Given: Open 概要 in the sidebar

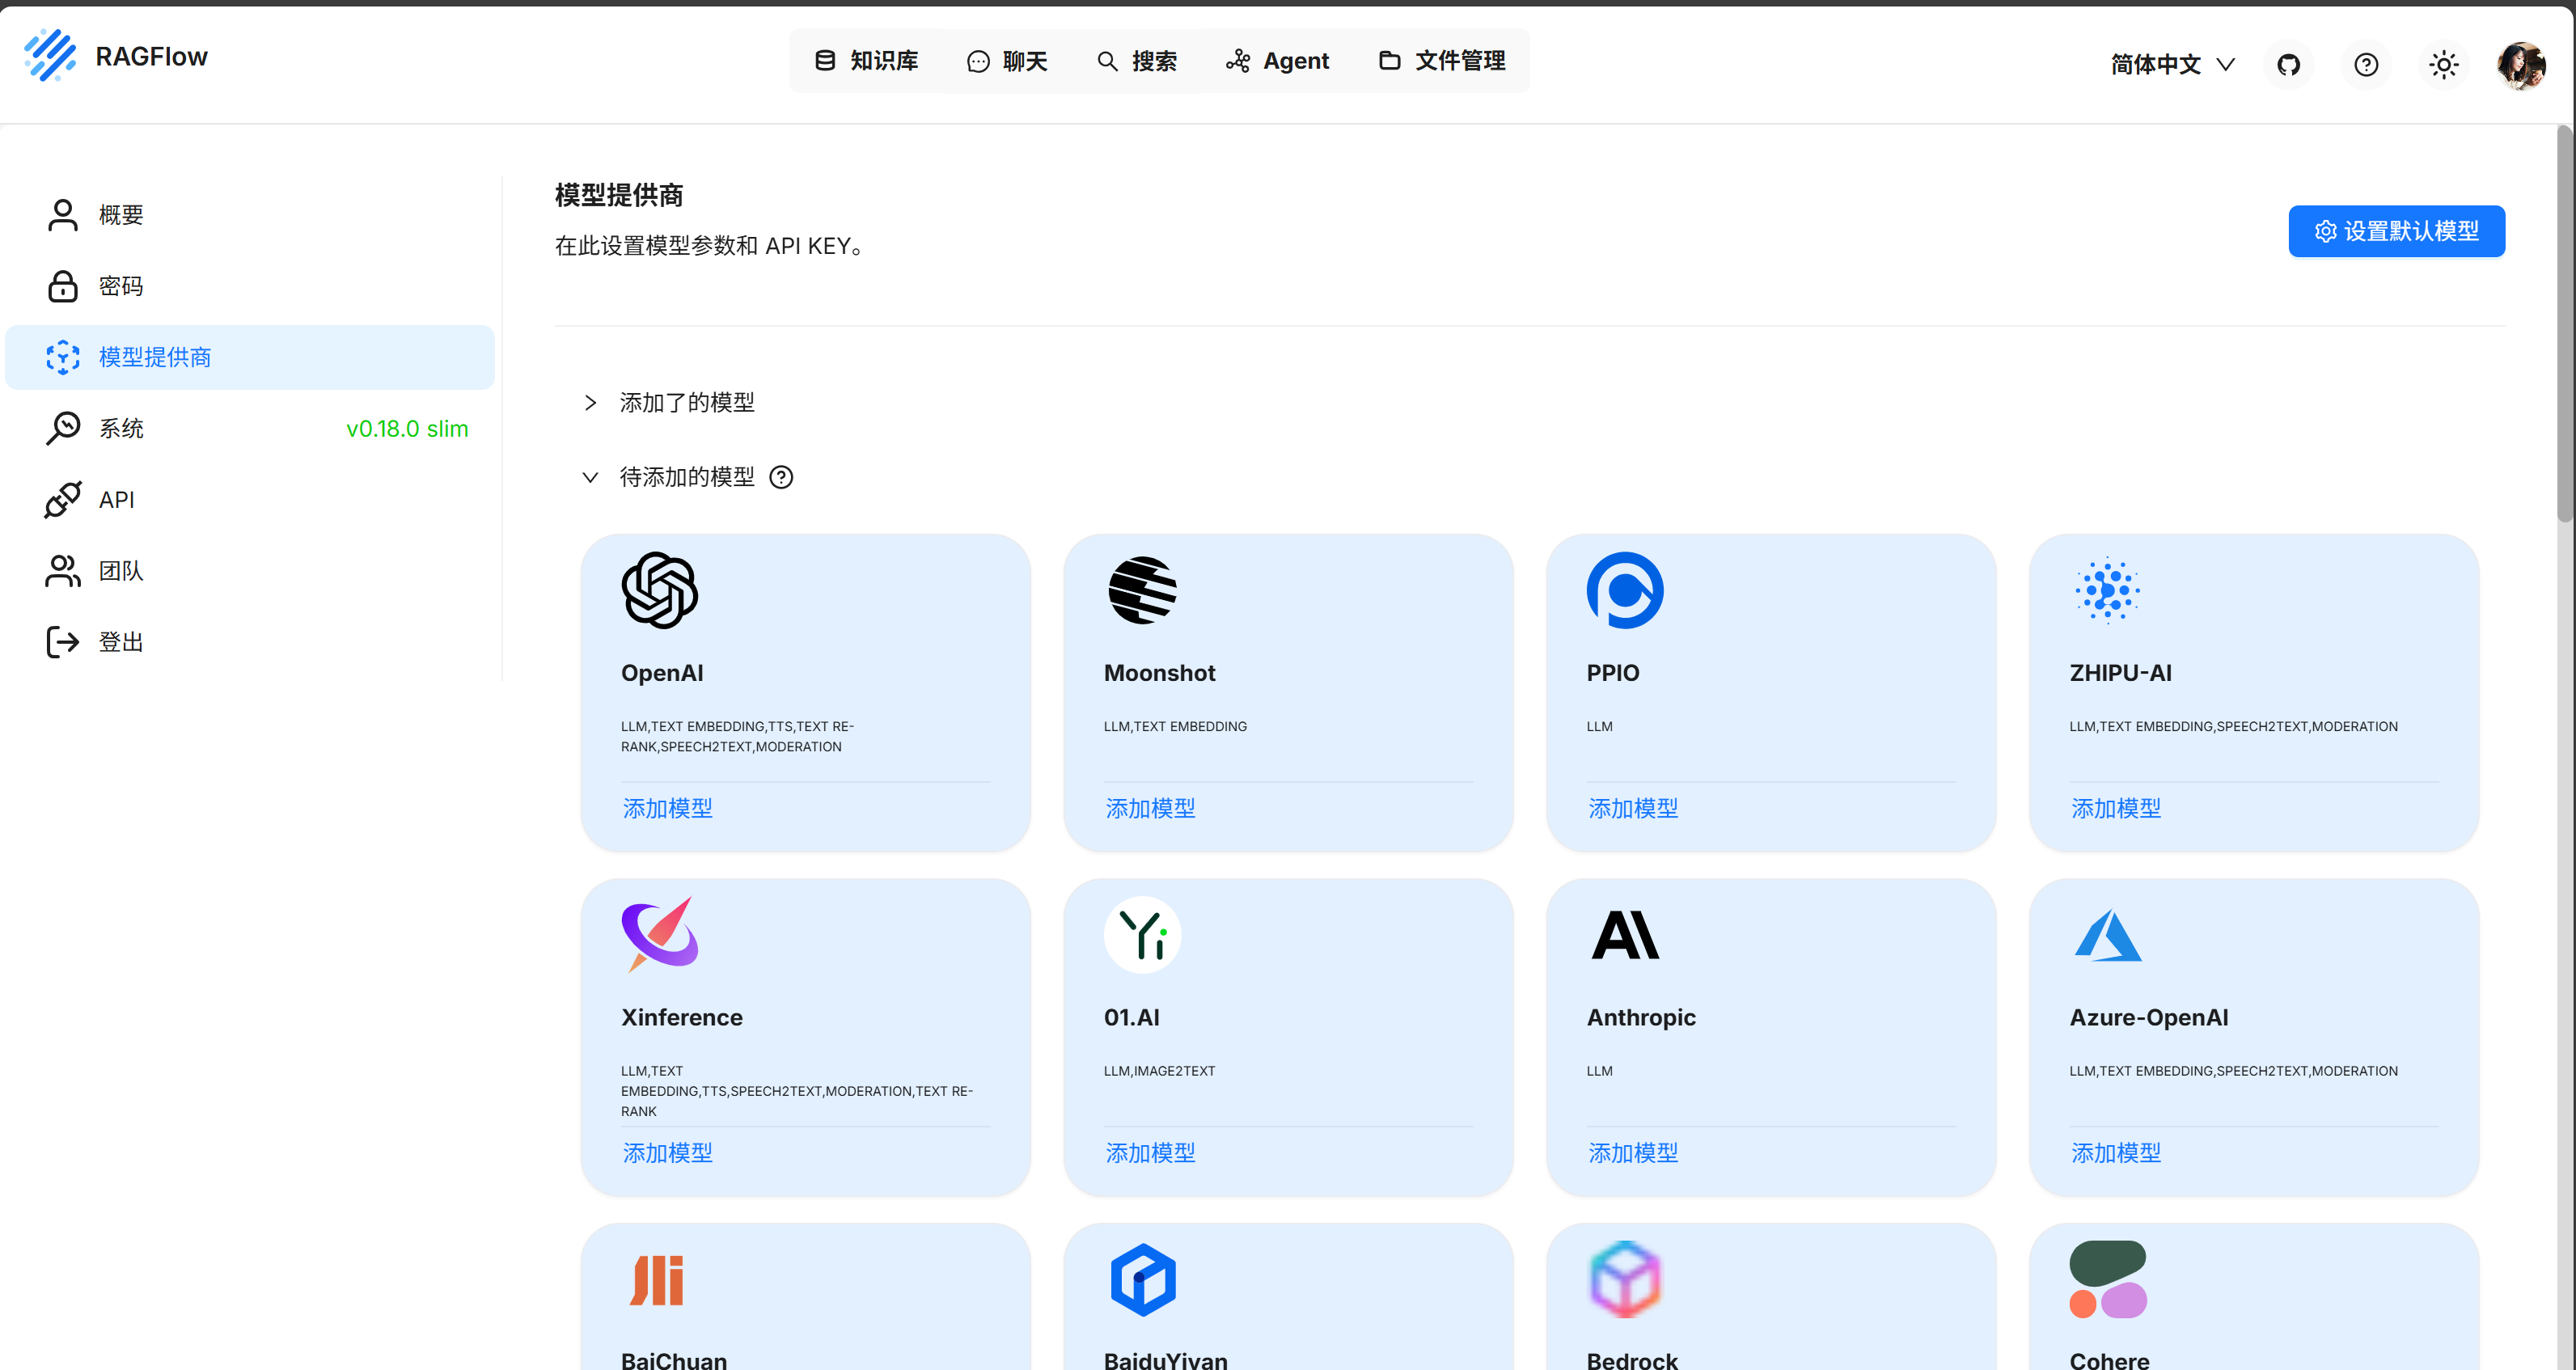Looking at the screenshot, I should (x=250, y=215).
